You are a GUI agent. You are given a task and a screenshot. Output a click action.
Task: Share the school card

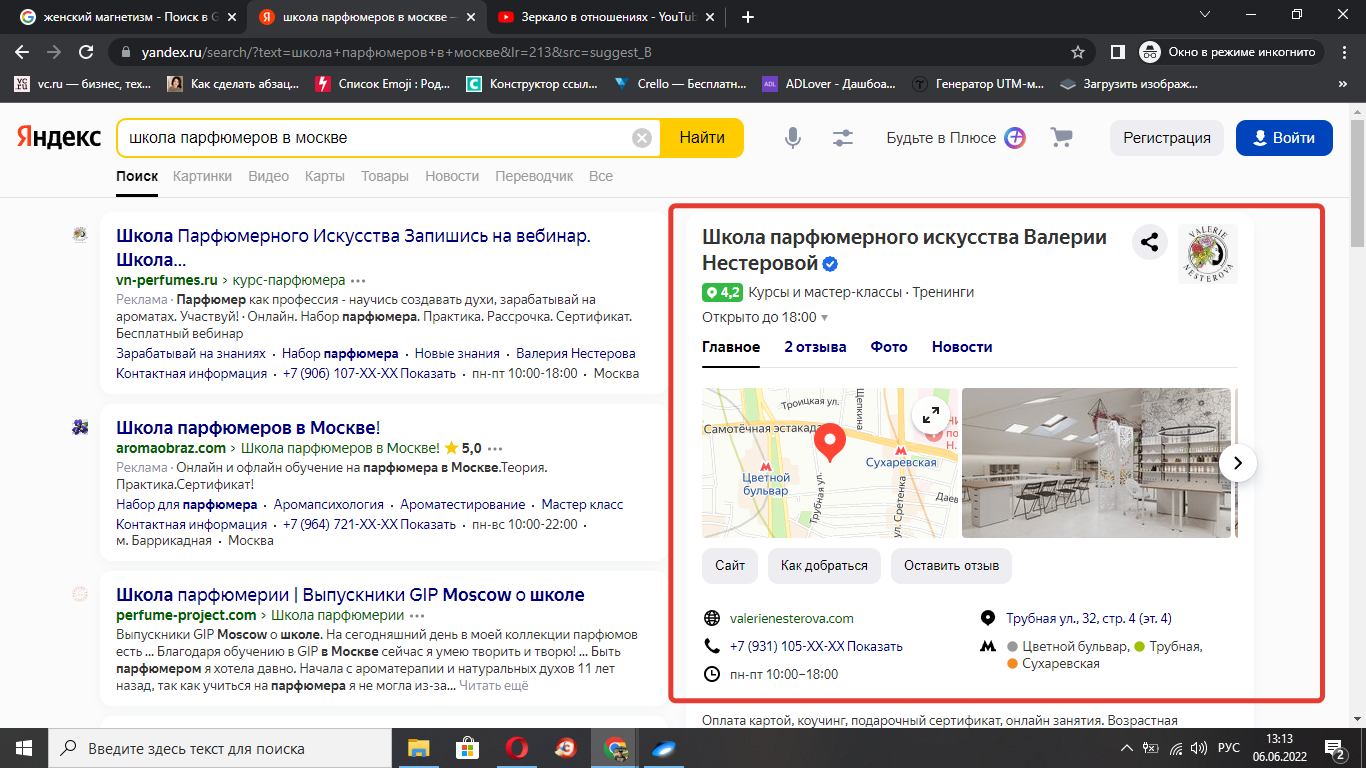pos(1150,241)
